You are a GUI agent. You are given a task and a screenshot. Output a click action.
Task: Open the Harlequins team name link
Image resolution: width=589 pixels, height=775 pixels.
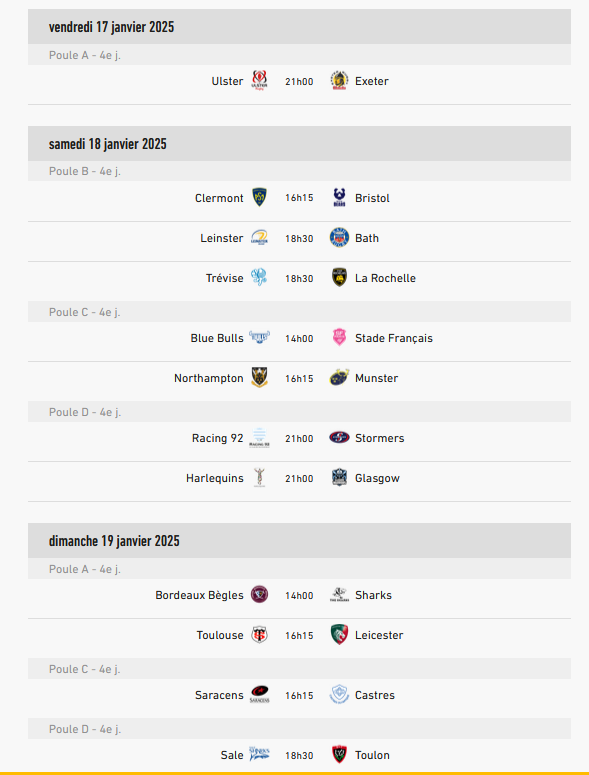point(214,478)
